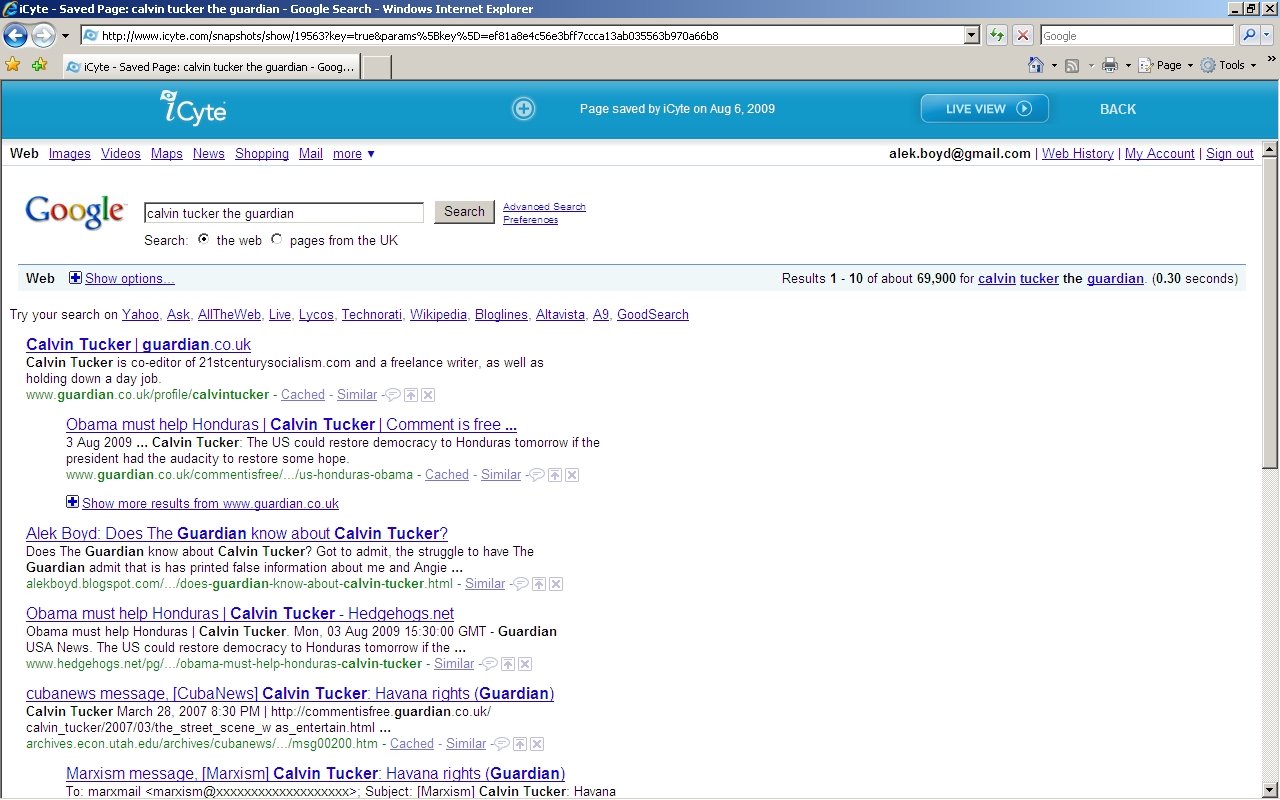
Task: Open search provider dropdown arrow
Action: click(1268, 35)
